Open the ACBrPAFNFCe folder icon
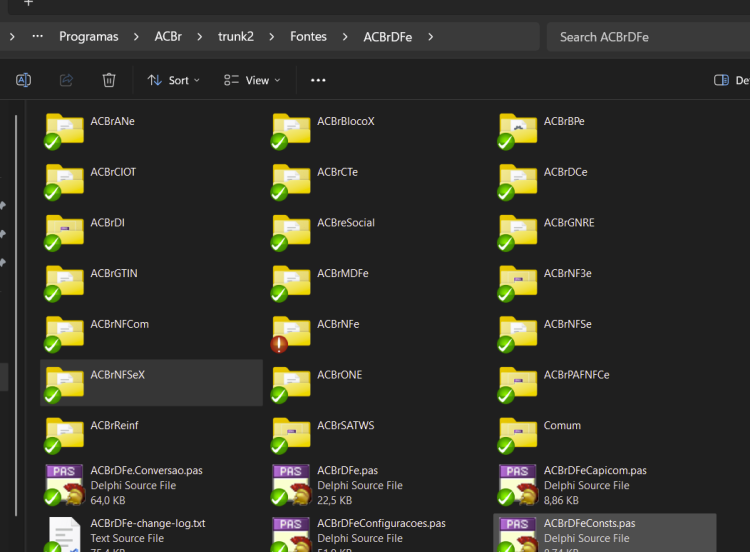Screen dimensions: 750x552 pos(517,384)
